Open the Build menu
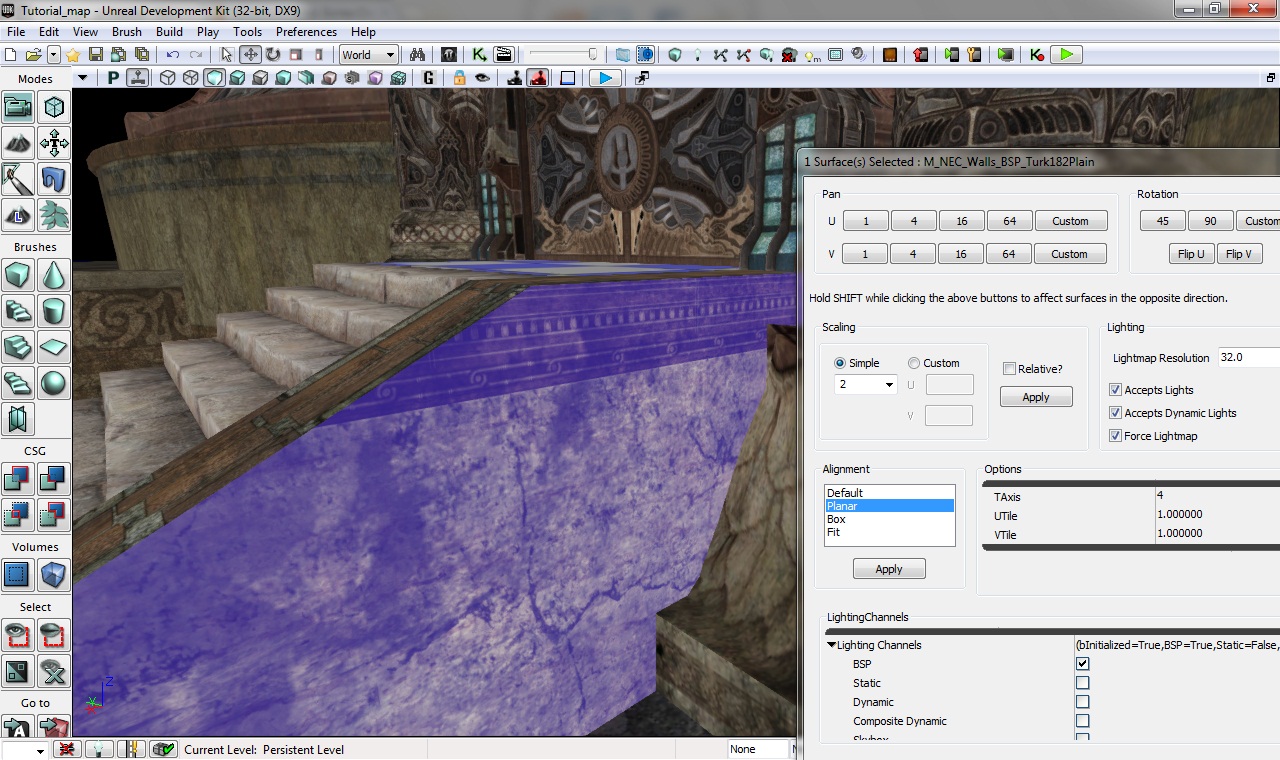Image resolution: width=1280 pixels, height=760 pixels. 169,32
